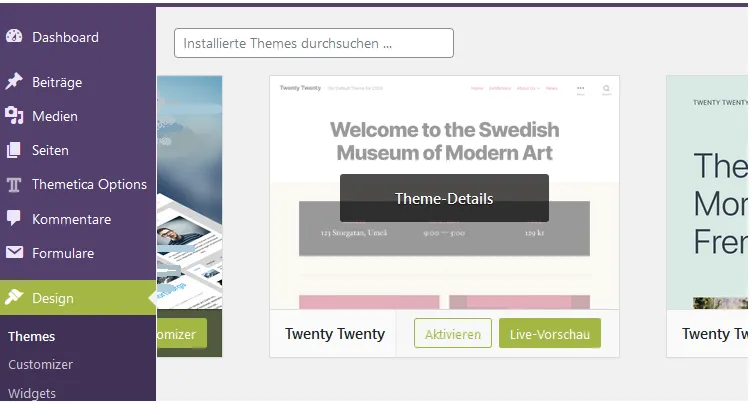Click the Dashboard gauge icon
The image size is (752, 403).
click(14, 36)
